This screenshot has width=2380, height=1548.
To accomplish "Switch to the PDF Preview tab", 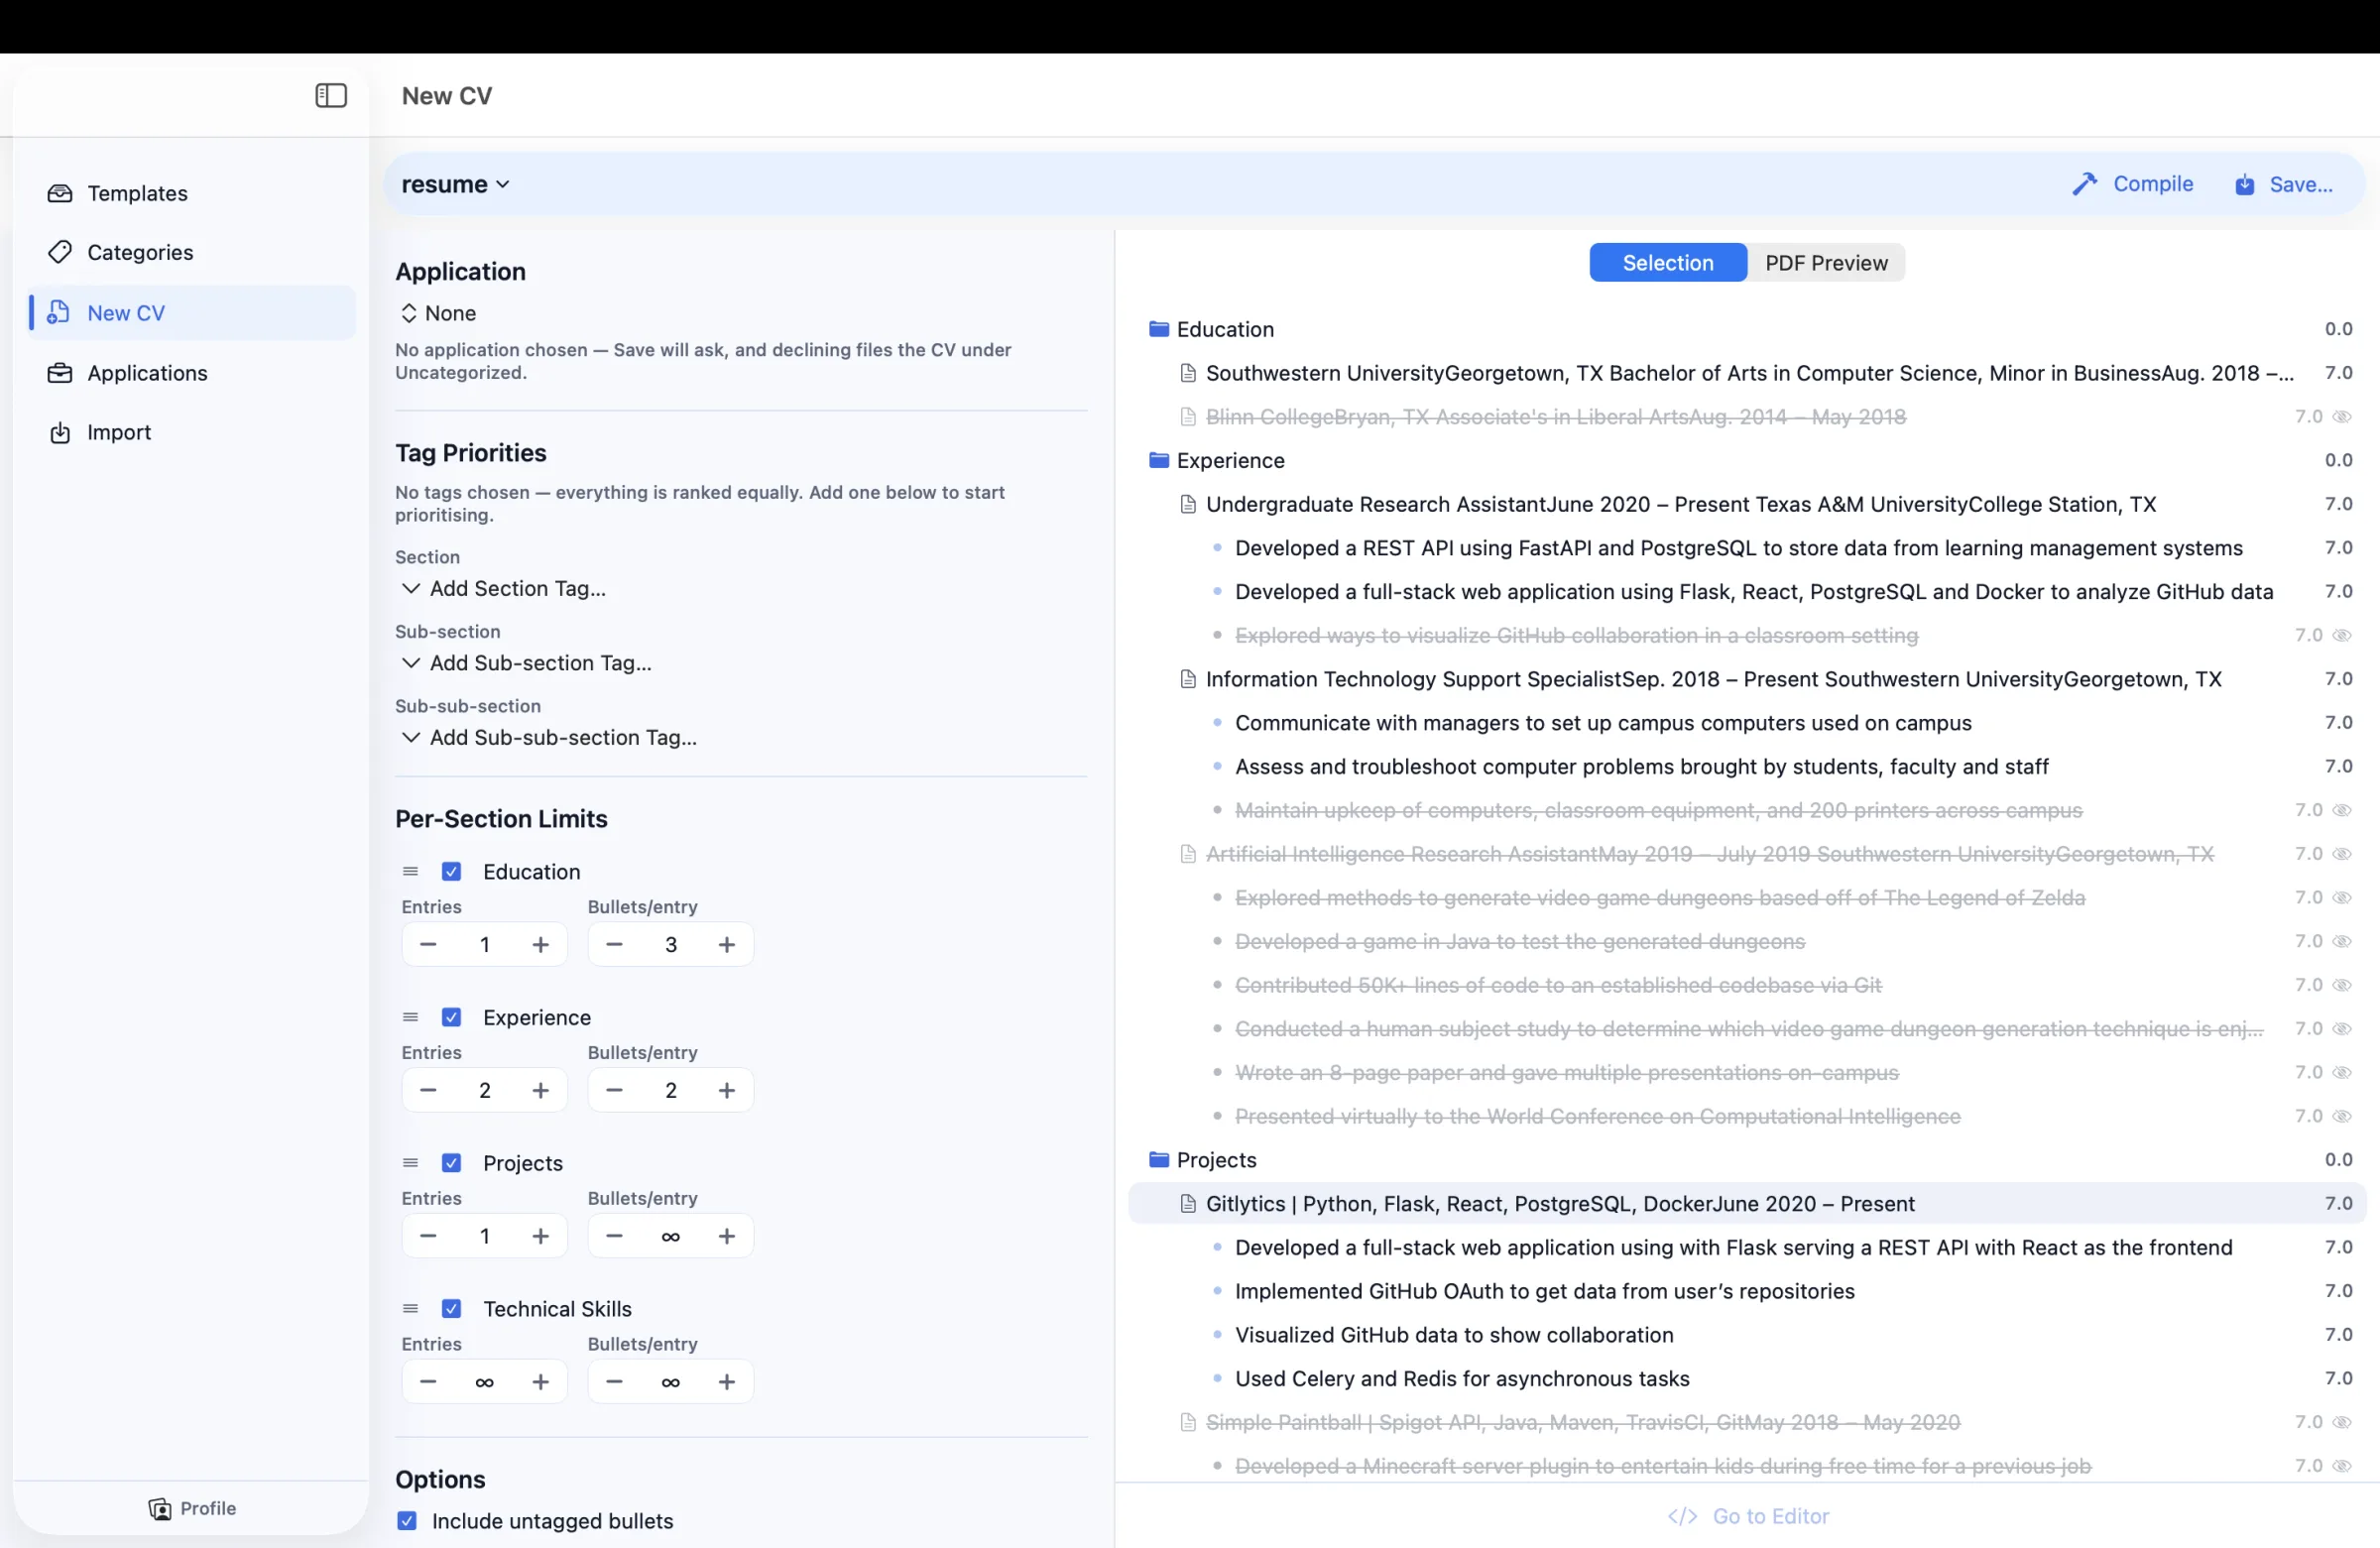I will coord(1826,263).
